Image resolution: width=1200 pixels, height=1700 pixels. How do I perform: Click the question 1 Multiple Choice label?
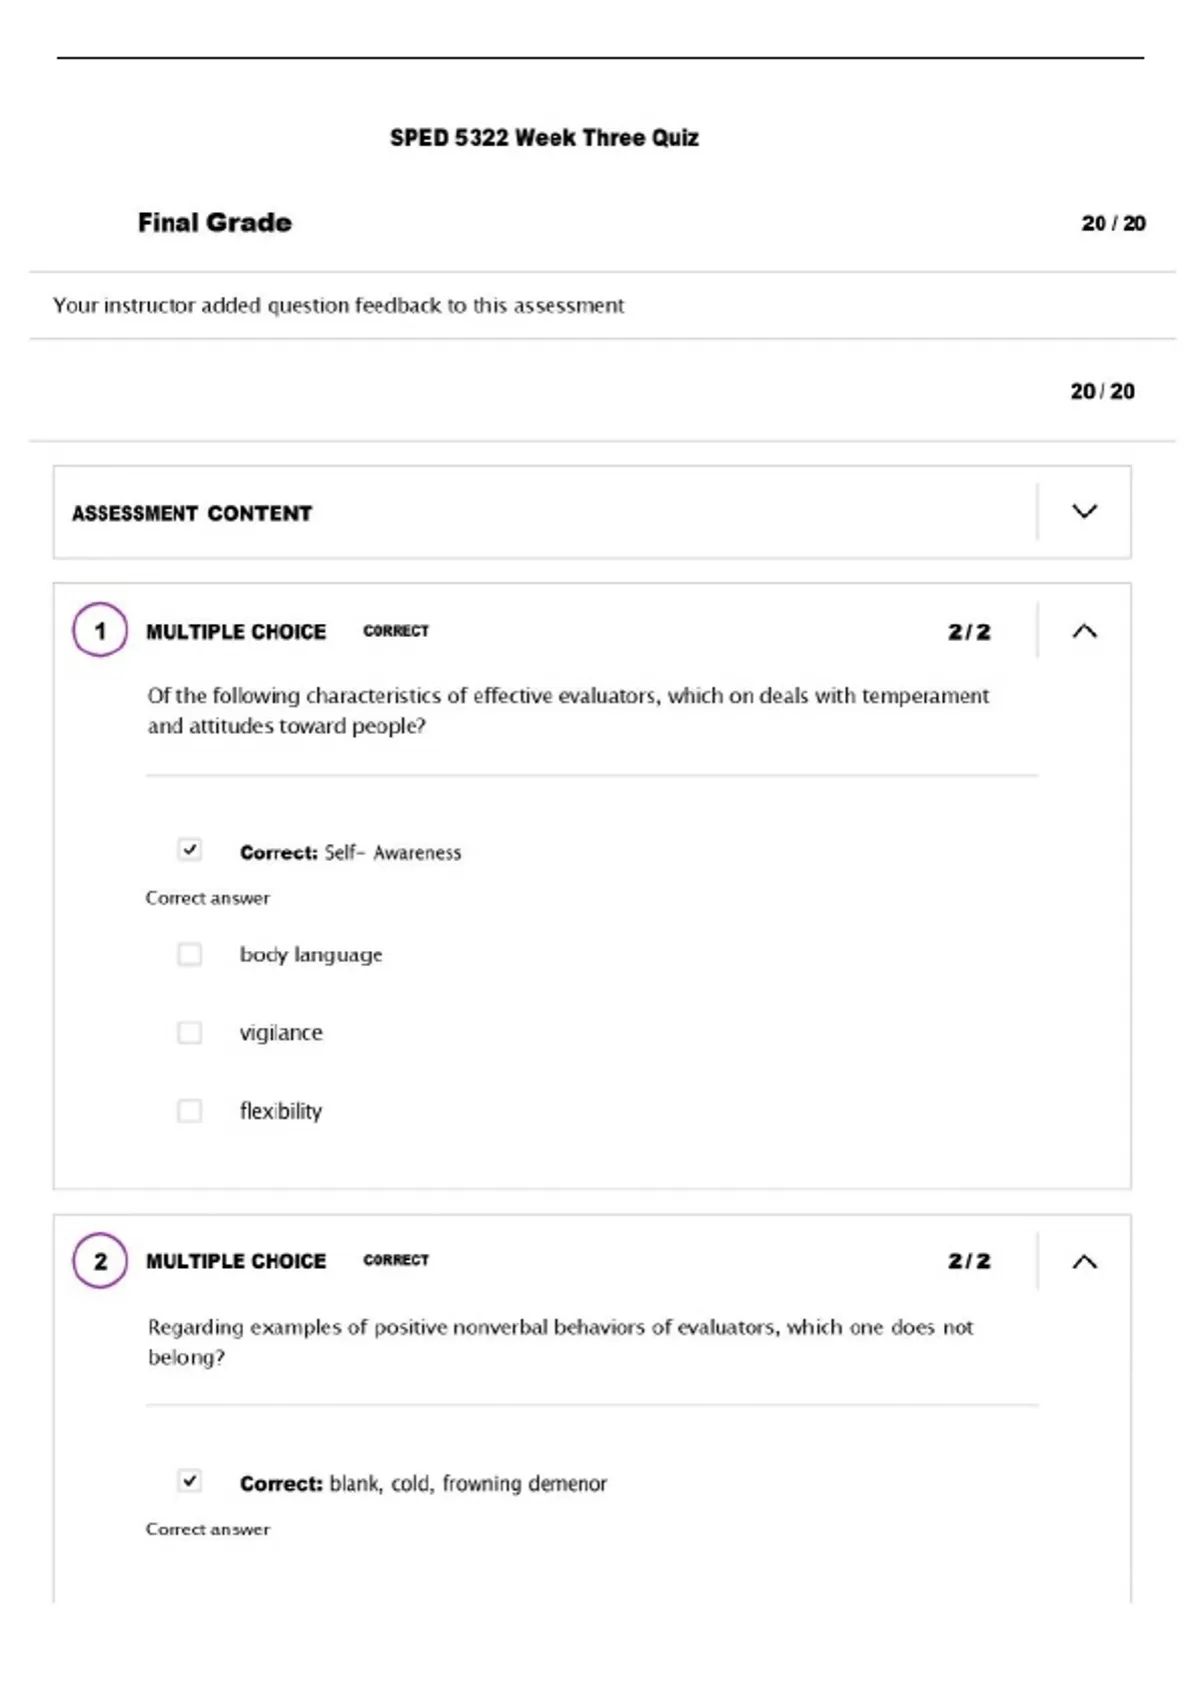coord(236,632)
